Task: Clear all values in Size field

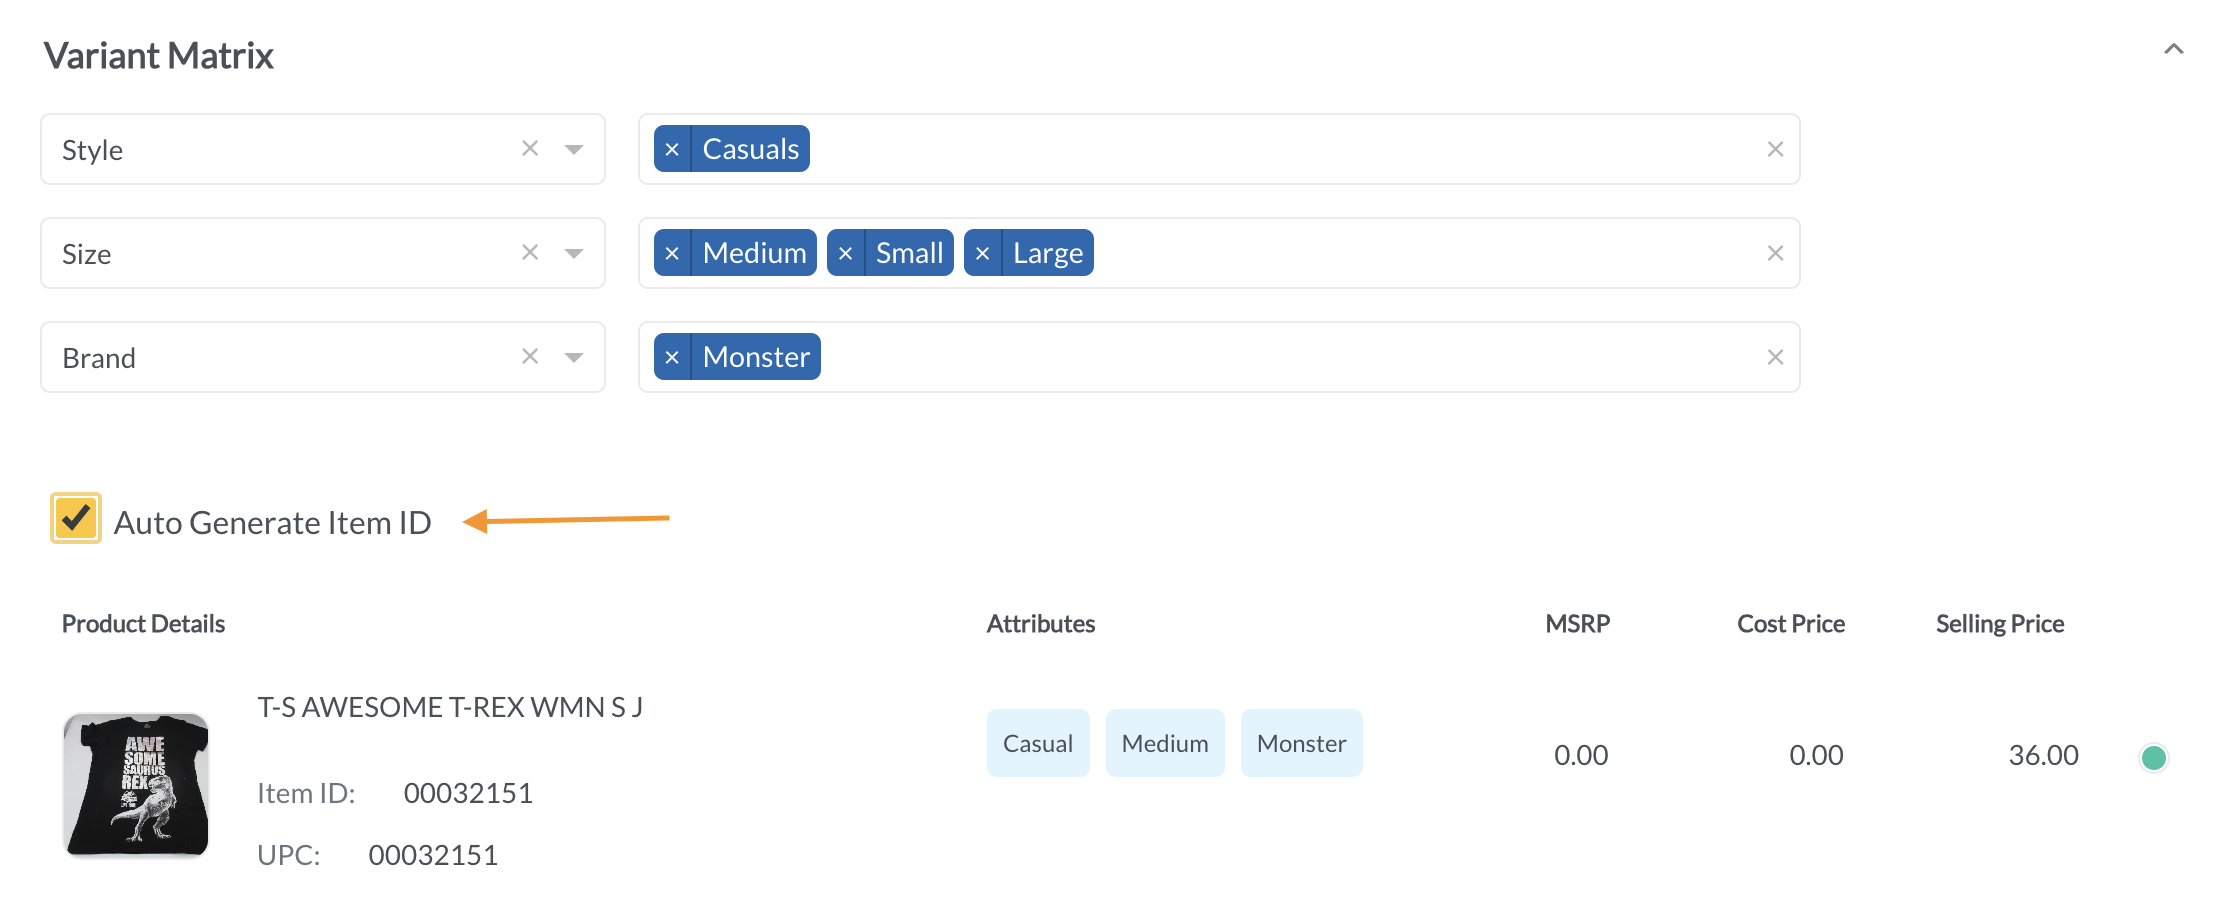Action: tap(1775, 253)
